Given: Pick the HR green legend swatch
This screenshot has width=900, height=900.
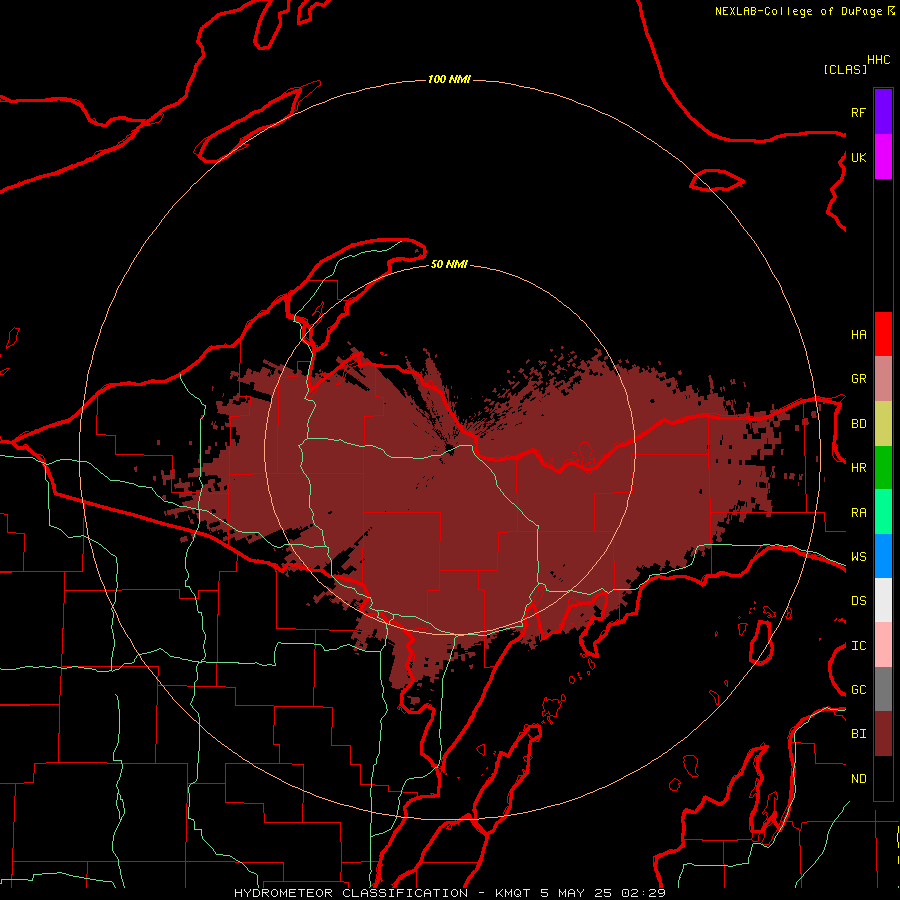Looking at the screenshot, I should (x=883, y=467).
